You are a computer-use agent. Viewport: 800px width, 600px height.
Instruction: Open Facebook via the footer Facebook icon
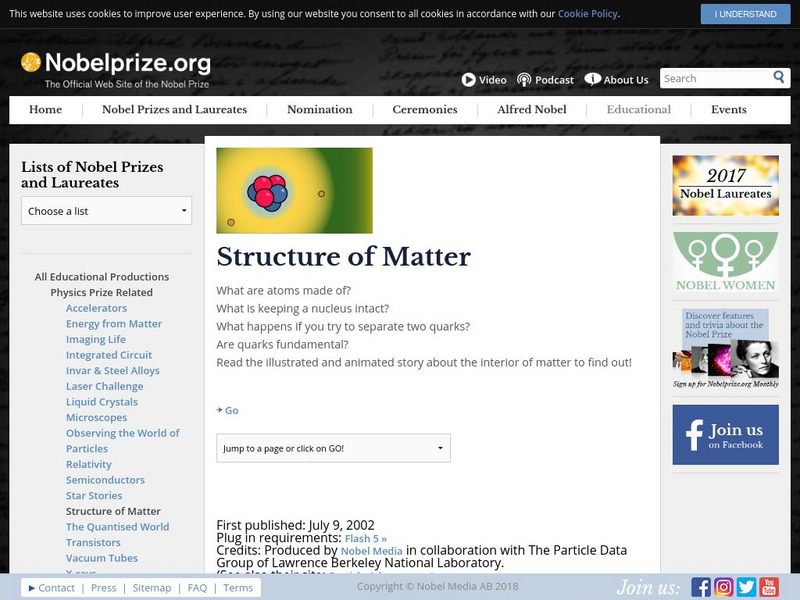(703, 584)
